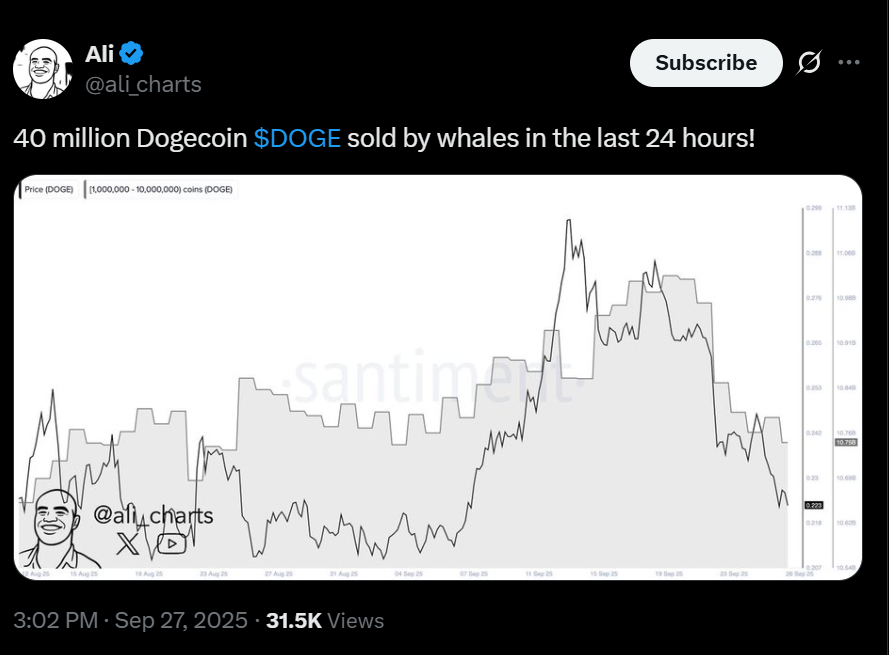
Task: Click the Price (DOGE) legend label
Action: coord(51,188)
